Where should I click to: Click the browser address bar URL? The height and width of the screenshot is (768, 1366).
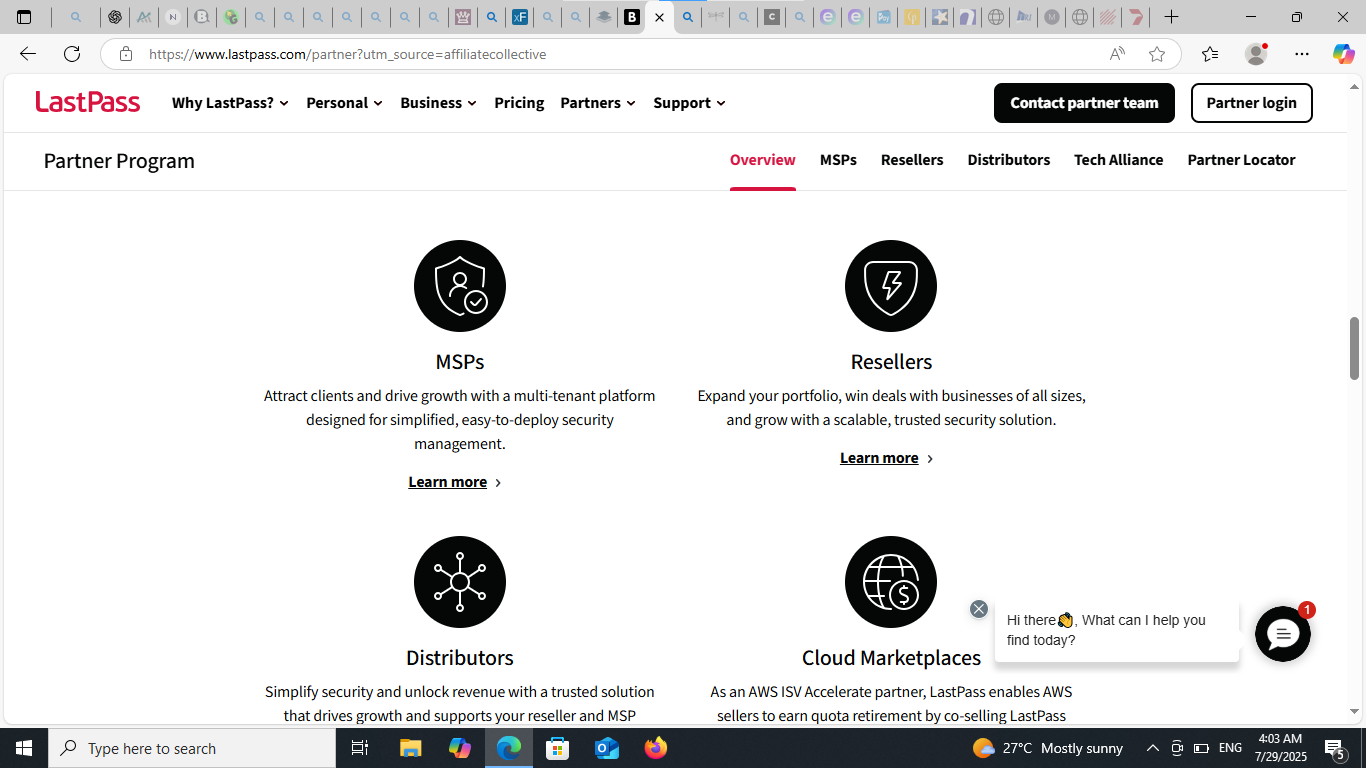(348, 54)
